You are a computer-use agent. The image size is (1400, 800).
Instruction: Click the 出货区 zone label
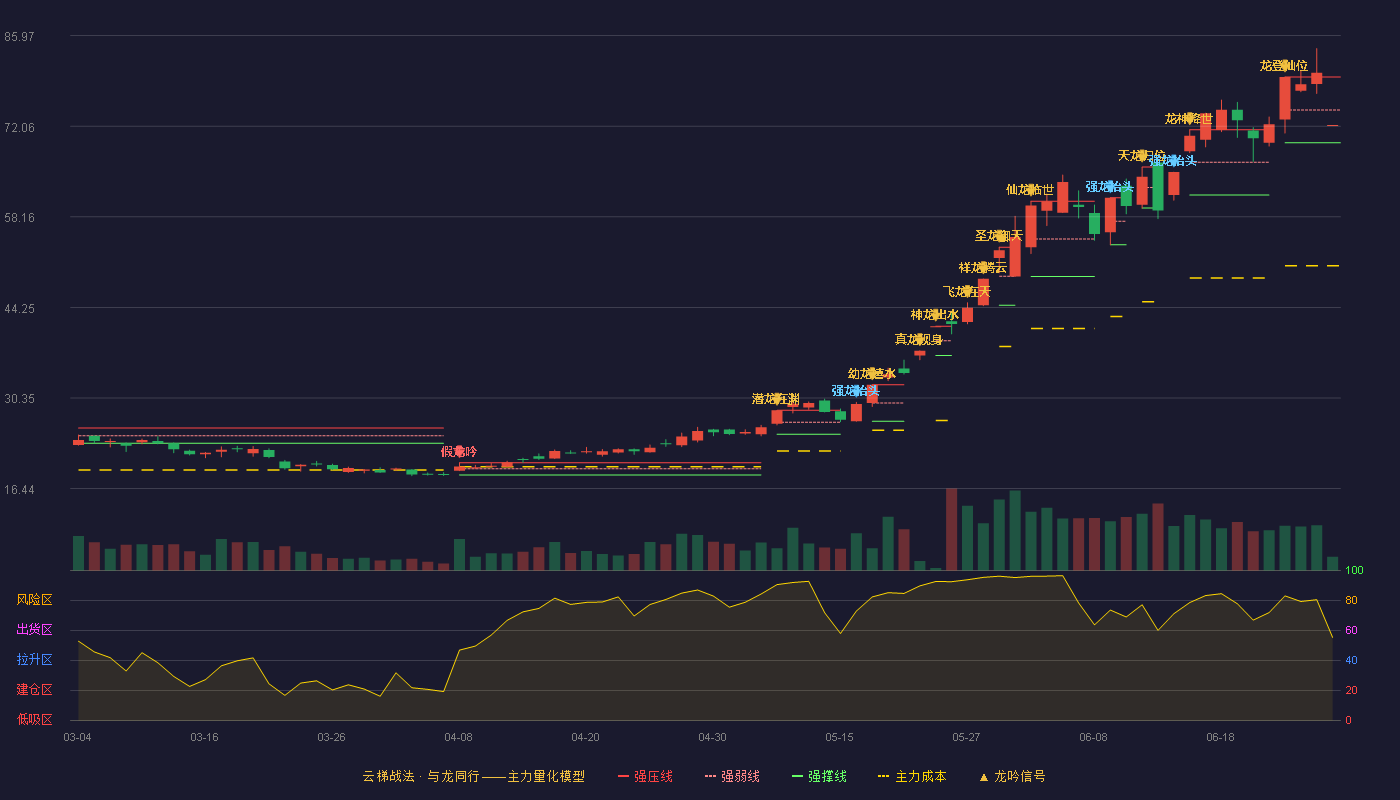(35, 630)
